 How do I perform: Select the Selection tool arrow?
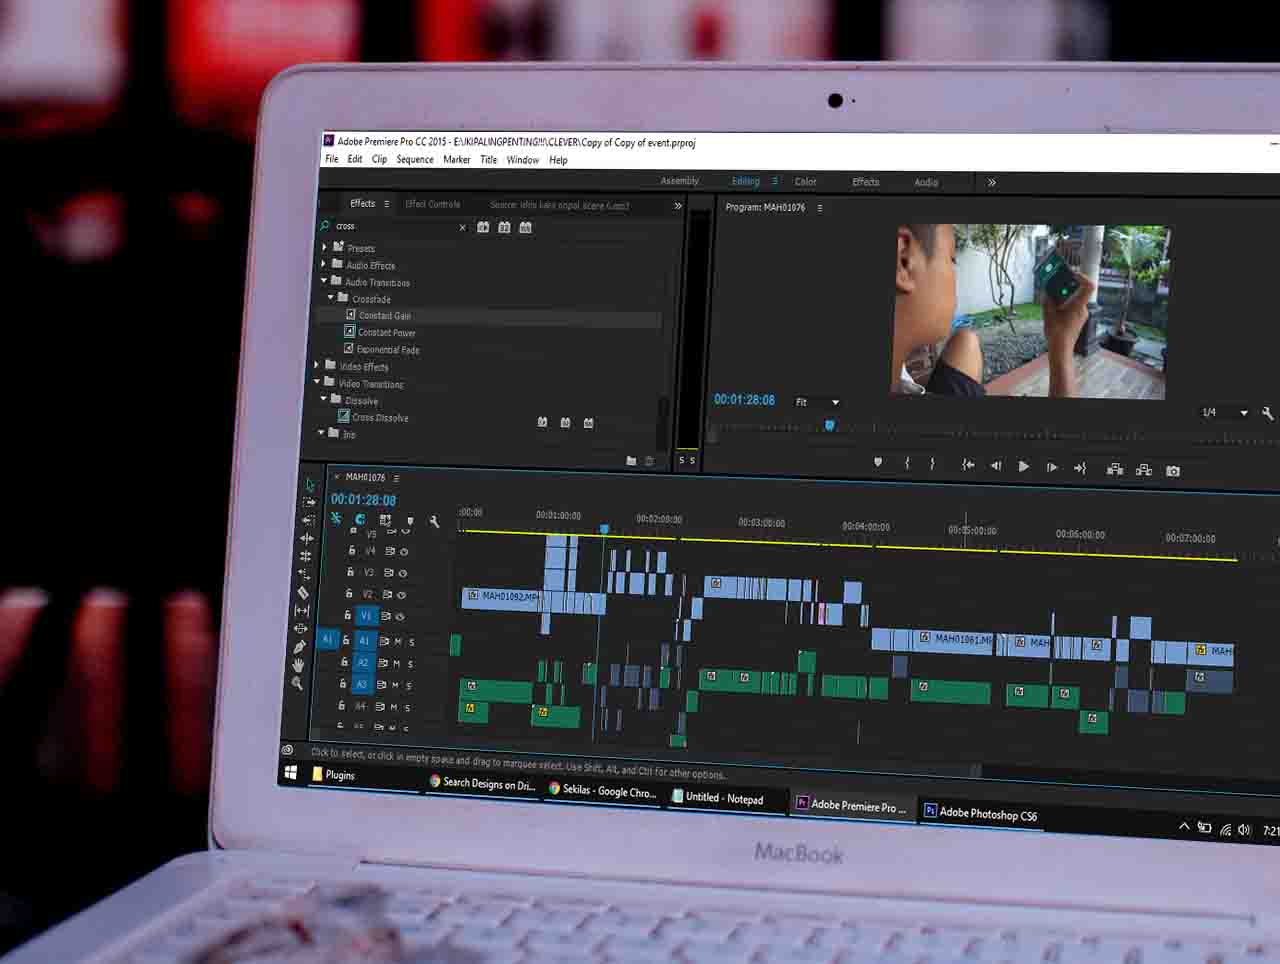pyautogui.click(x=310, y=485)
